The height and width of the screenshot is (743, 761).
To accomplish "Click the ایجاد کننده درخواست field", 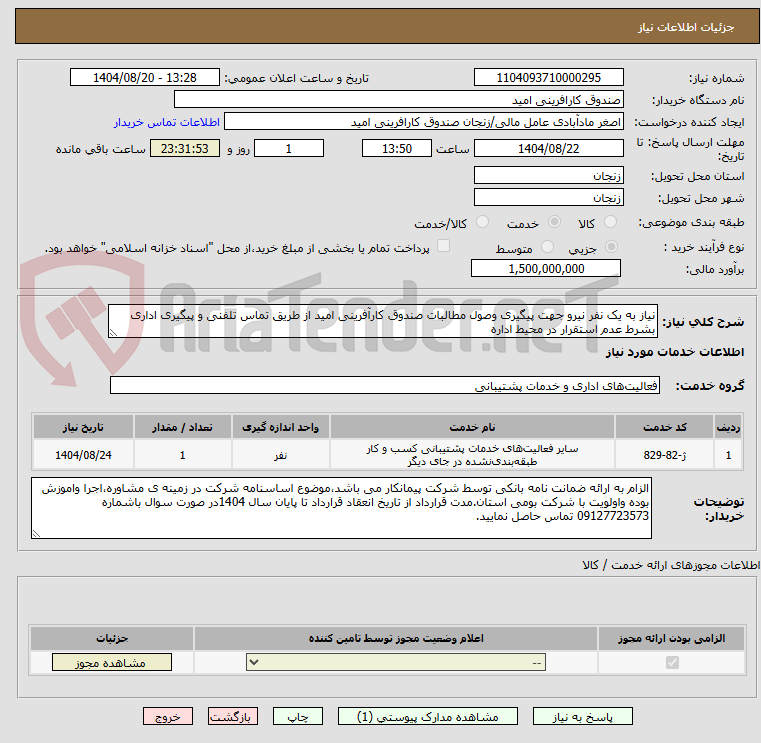I will (424, 122).
